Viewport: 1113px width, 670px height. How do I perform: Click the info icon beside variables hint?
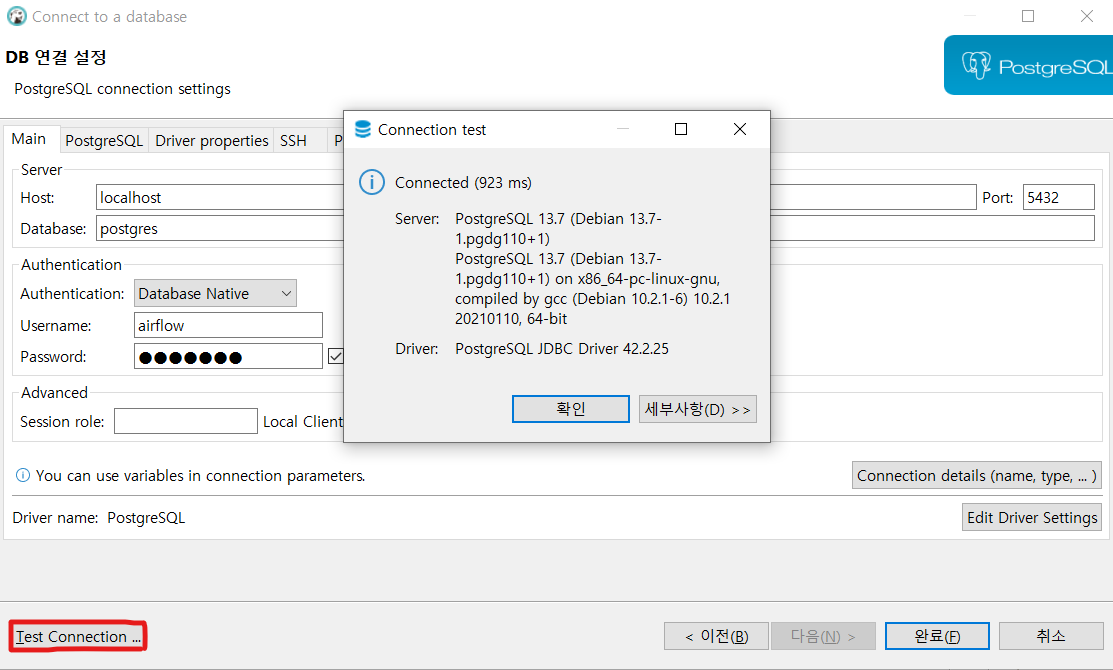click(x=23, y=476)
